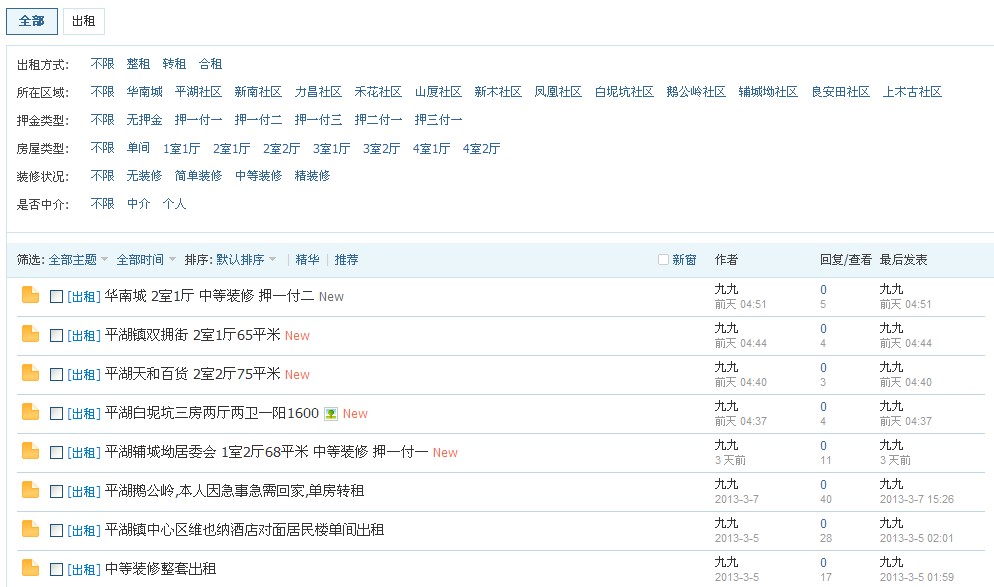Select 无装修 decoration status
The height and width of the screenshot is (587, 994).
click(145, 176)
